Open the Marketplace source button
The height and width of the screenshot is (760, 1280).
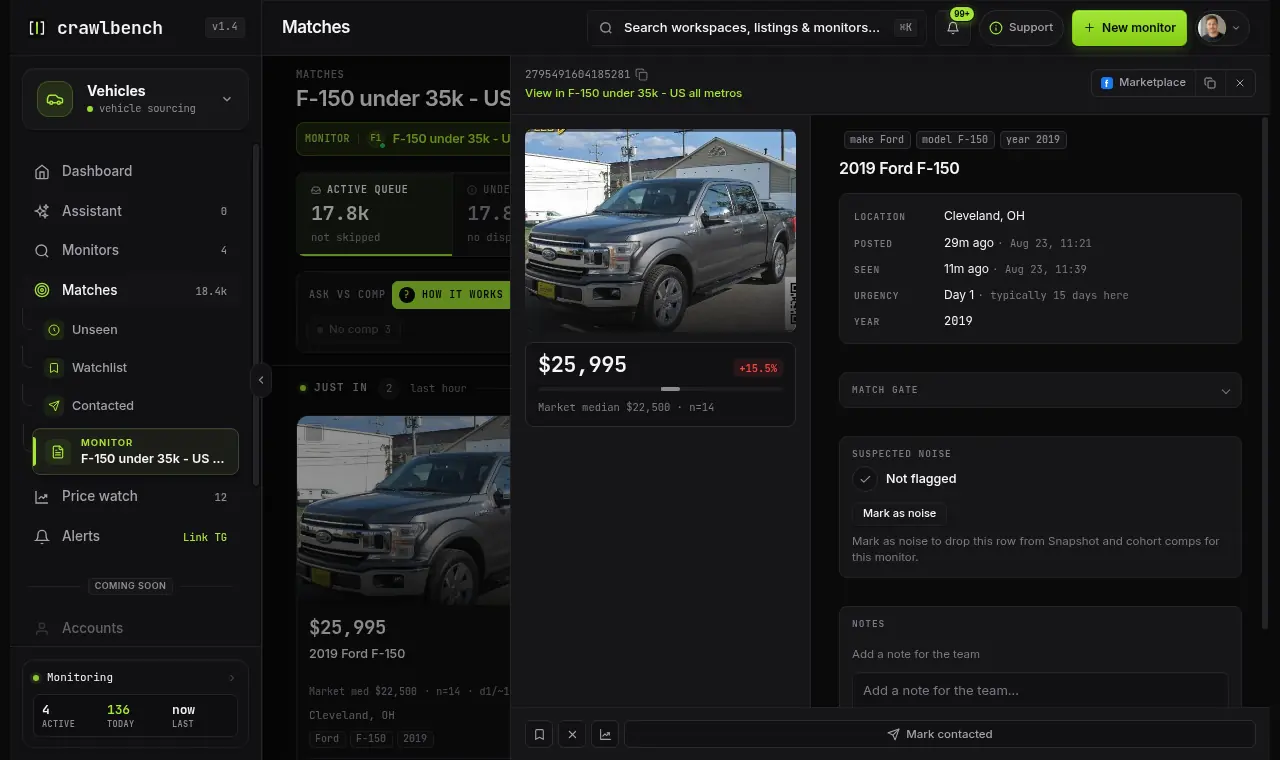click(1143, 83)
